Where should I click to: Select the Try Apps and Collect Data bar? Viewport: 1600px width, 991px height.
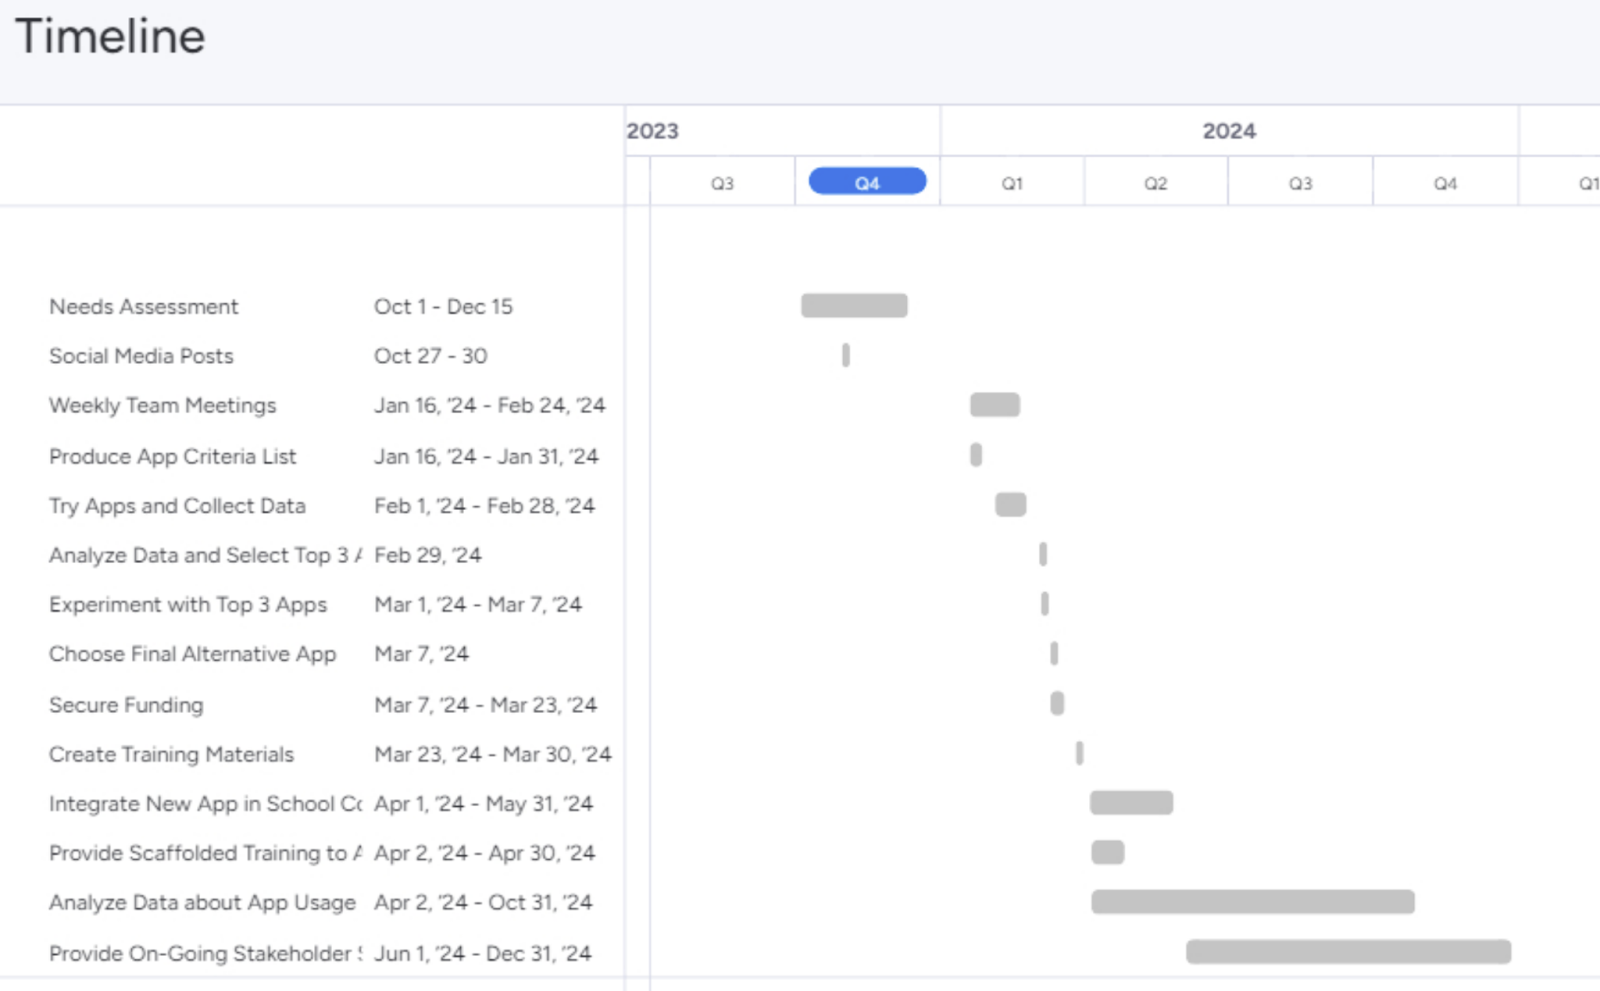[x=1010, y=505]
